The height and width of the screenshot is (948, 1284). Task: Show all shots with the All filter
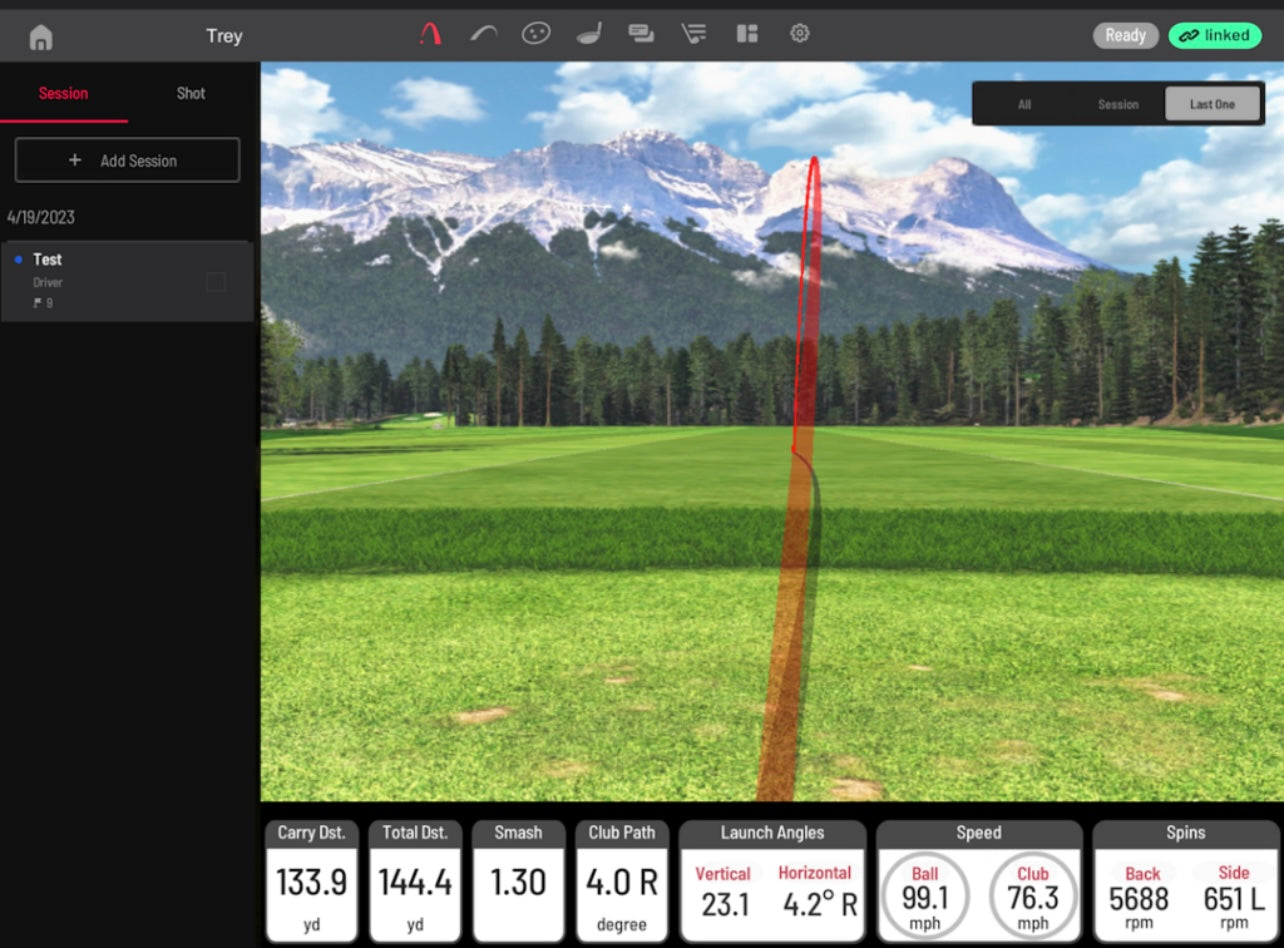click(x=1024, y=104)
